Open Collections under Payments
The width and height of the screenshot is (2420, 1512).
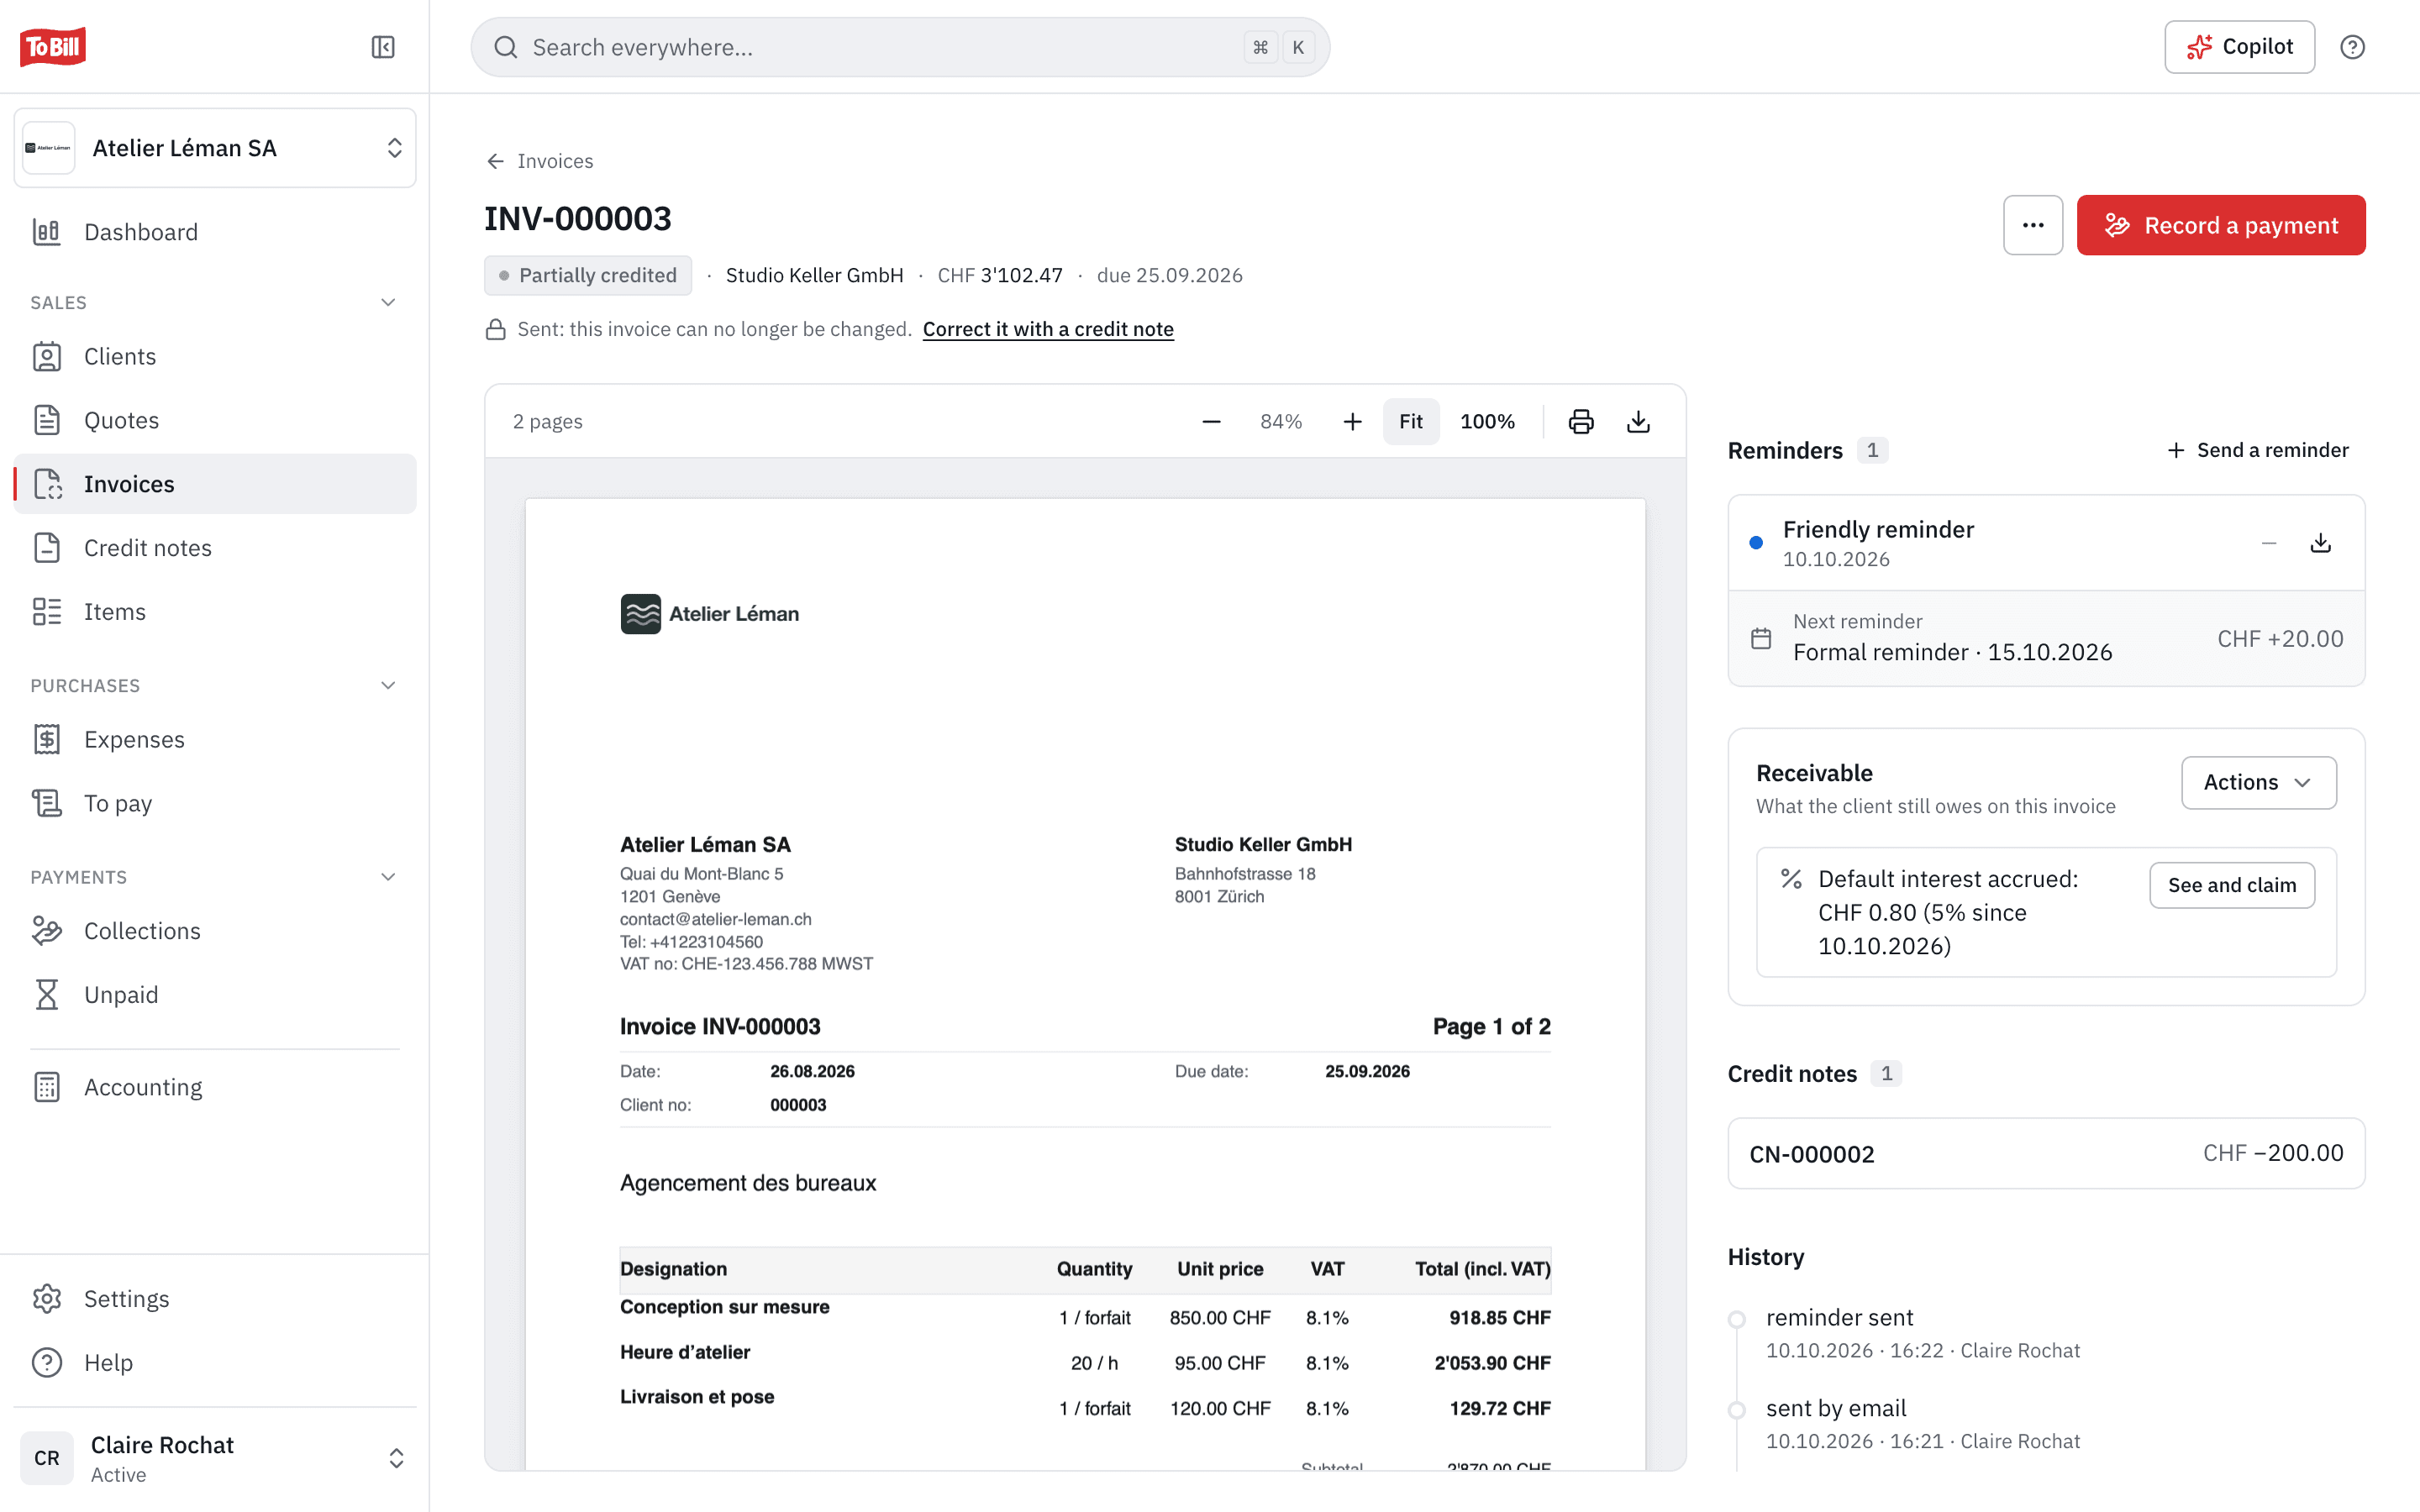[215, 931]
